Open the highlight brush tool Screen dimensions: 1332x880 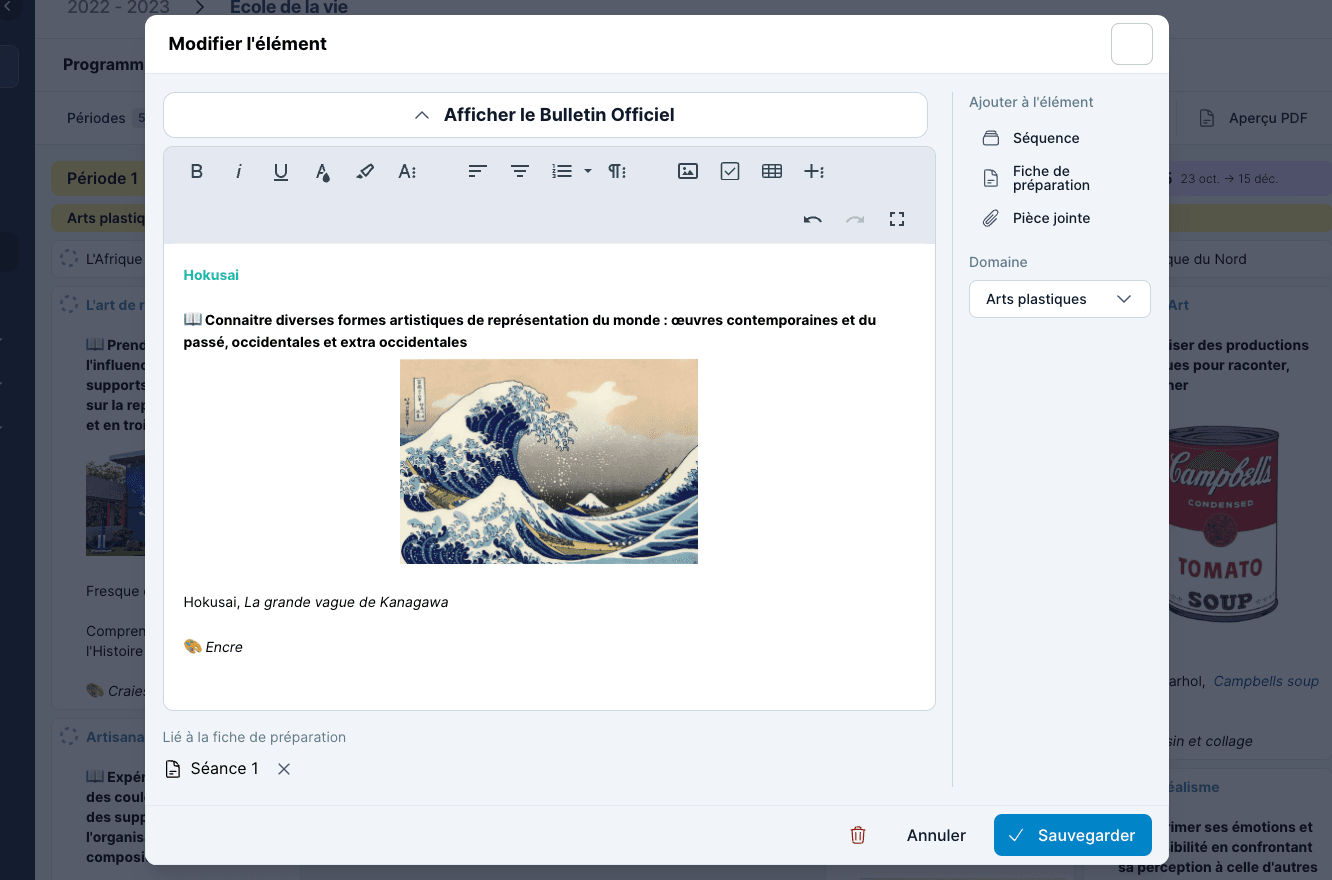pos(365,171)
